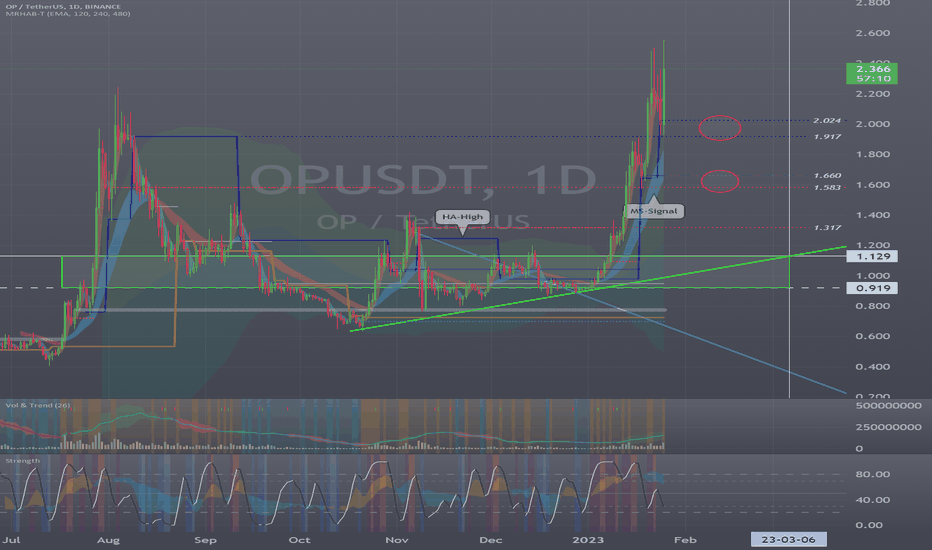932x550 pixels.
Task: Select the 1.917 level text on the chart
Action: (x=827, y=137)
